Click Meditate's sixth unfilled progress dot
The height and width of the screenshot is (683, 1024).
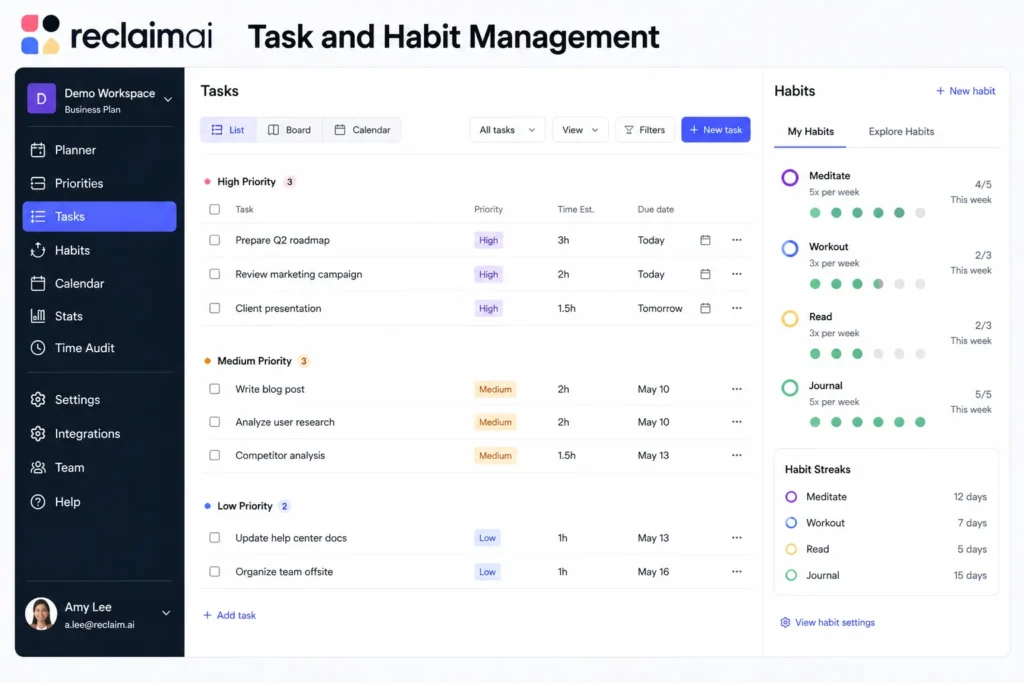coord(920,213)
